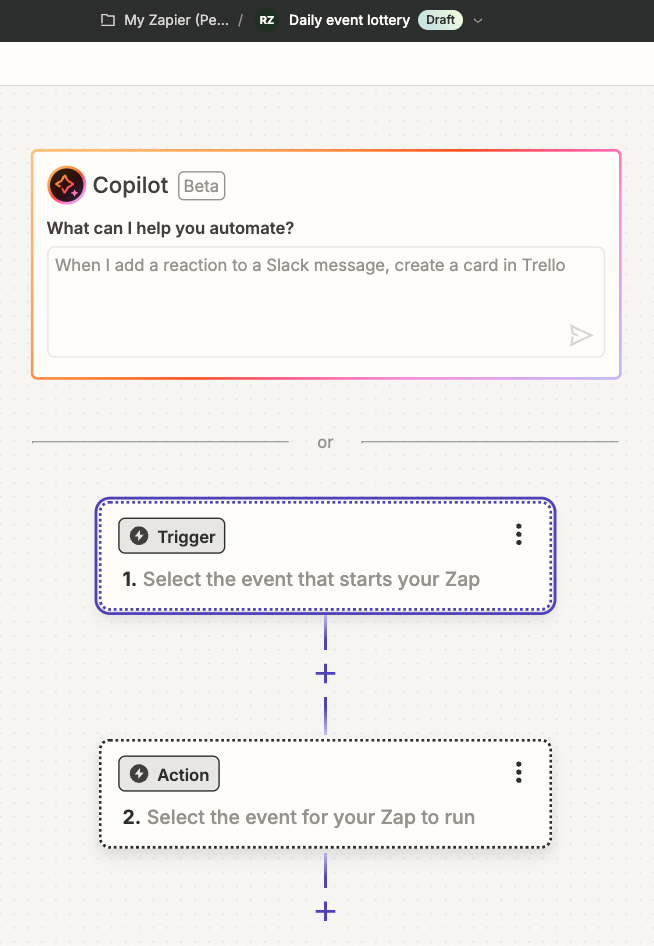
Task: Open the My Zapier folder breadcrumb
Action: pyautogui.click(x=175, y=20)
